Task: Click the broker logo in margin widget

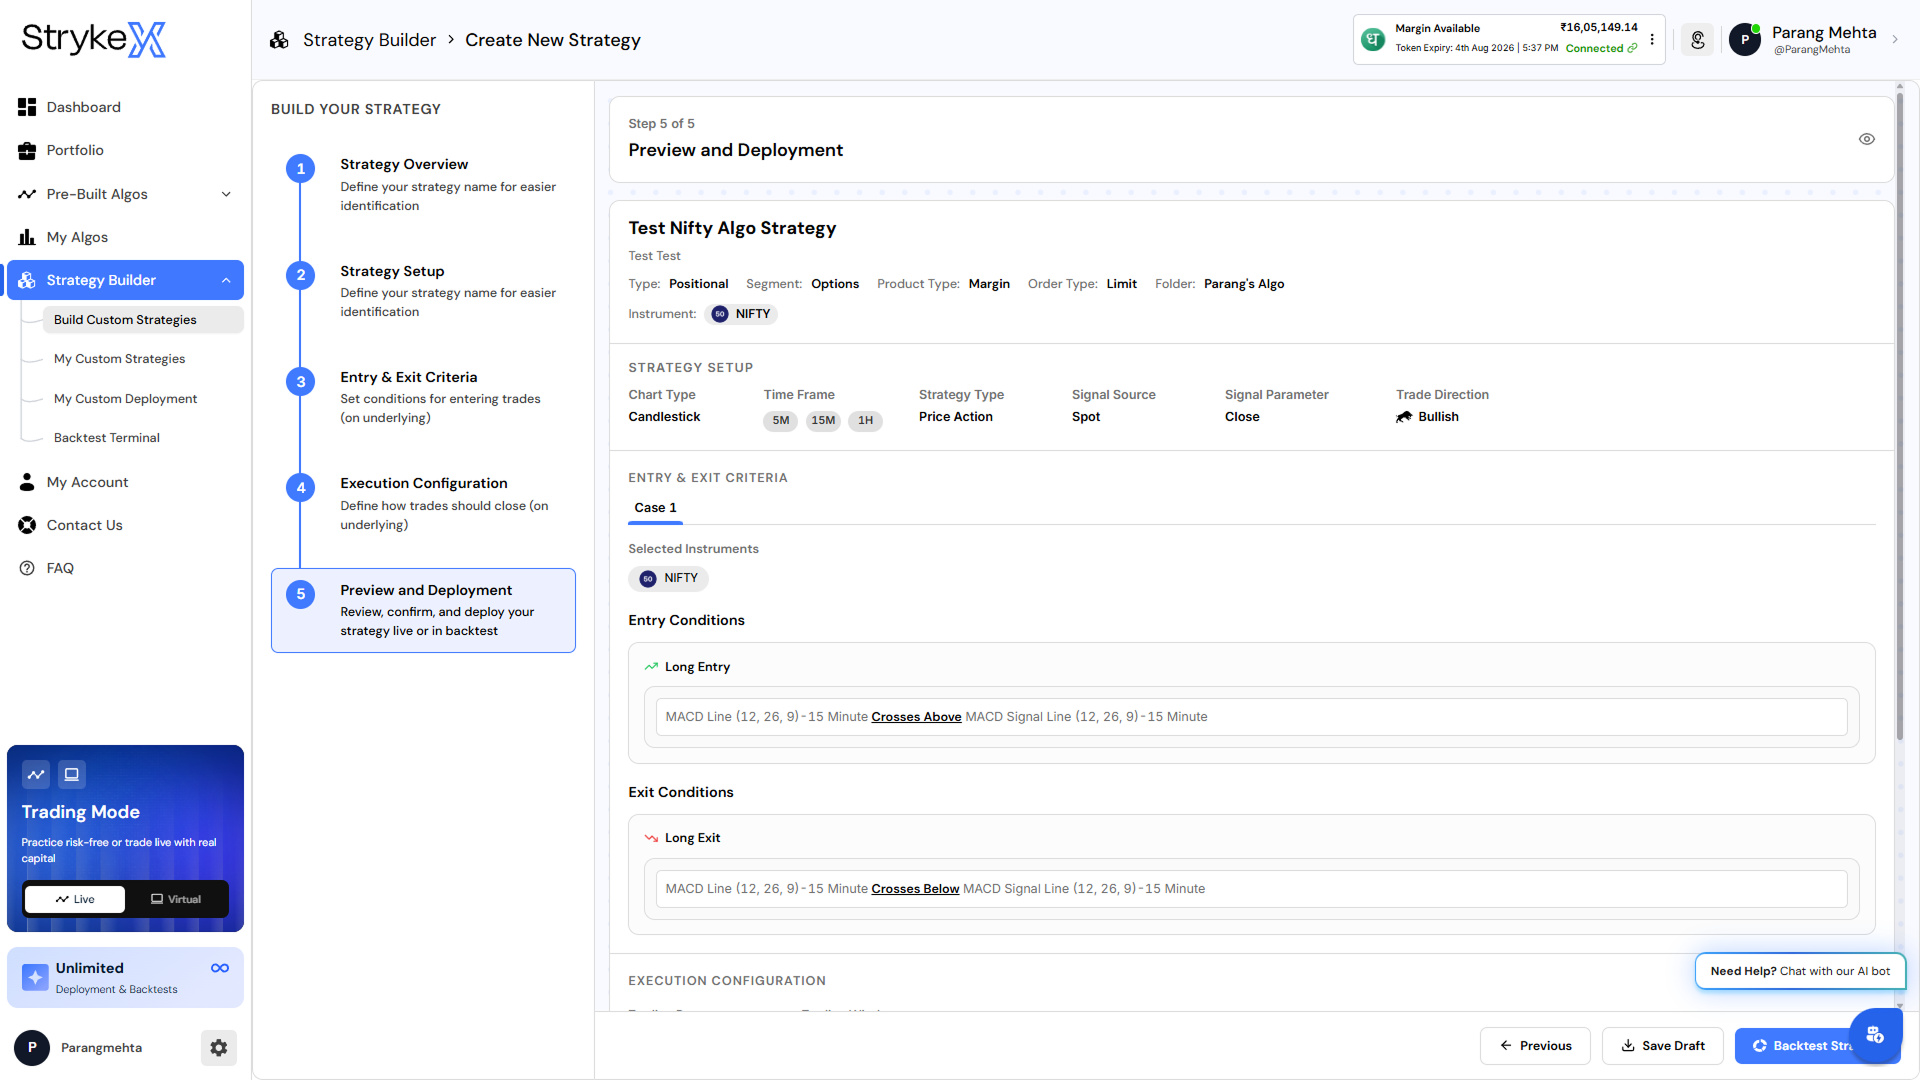Action: tap(1374, 39)
